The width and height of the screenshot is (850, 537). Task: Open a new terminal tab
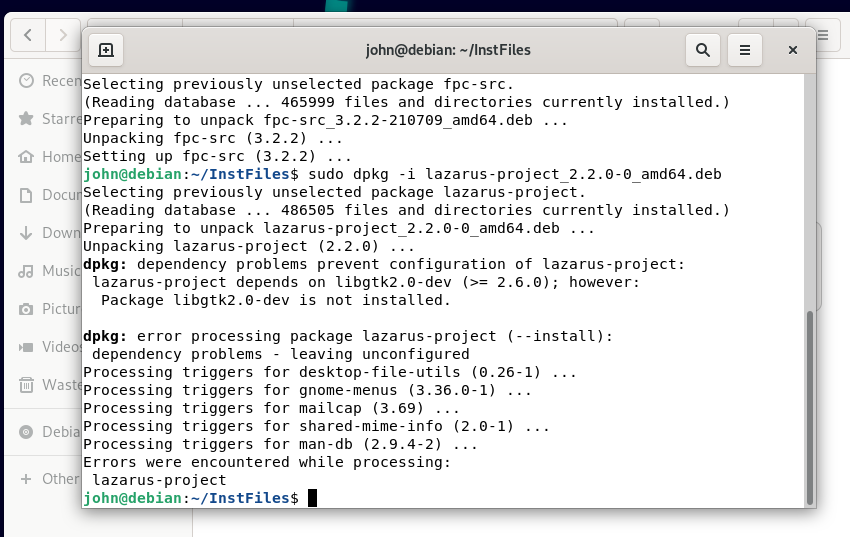point(106,50)
